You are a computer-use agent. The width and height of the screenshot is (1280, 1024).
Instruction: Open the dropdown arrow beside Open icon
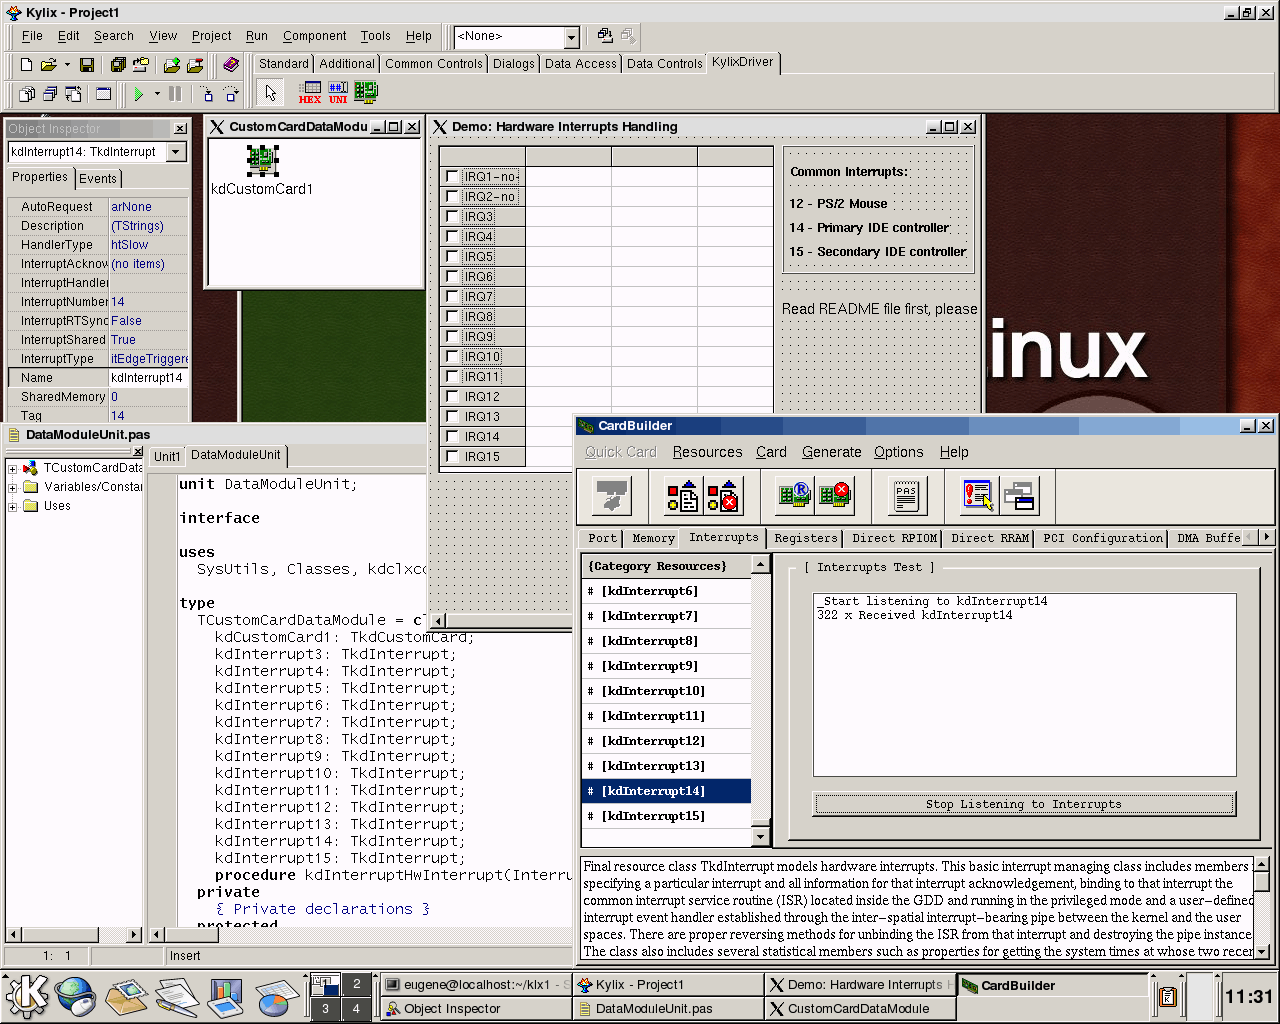[67, 65]
